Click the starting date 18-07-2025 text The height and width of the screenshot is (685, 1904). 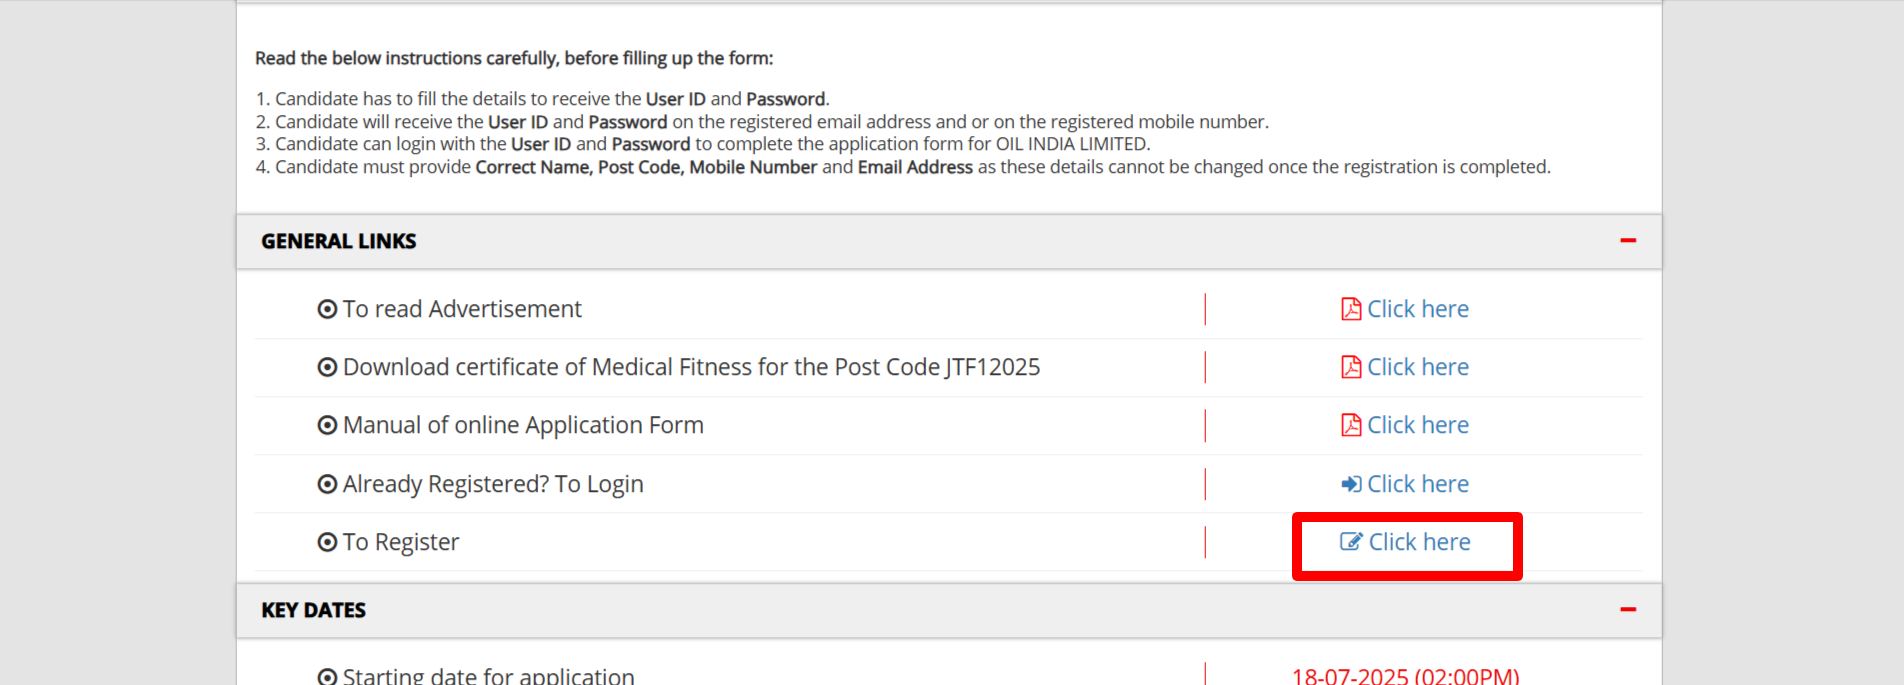(1405, 676)
